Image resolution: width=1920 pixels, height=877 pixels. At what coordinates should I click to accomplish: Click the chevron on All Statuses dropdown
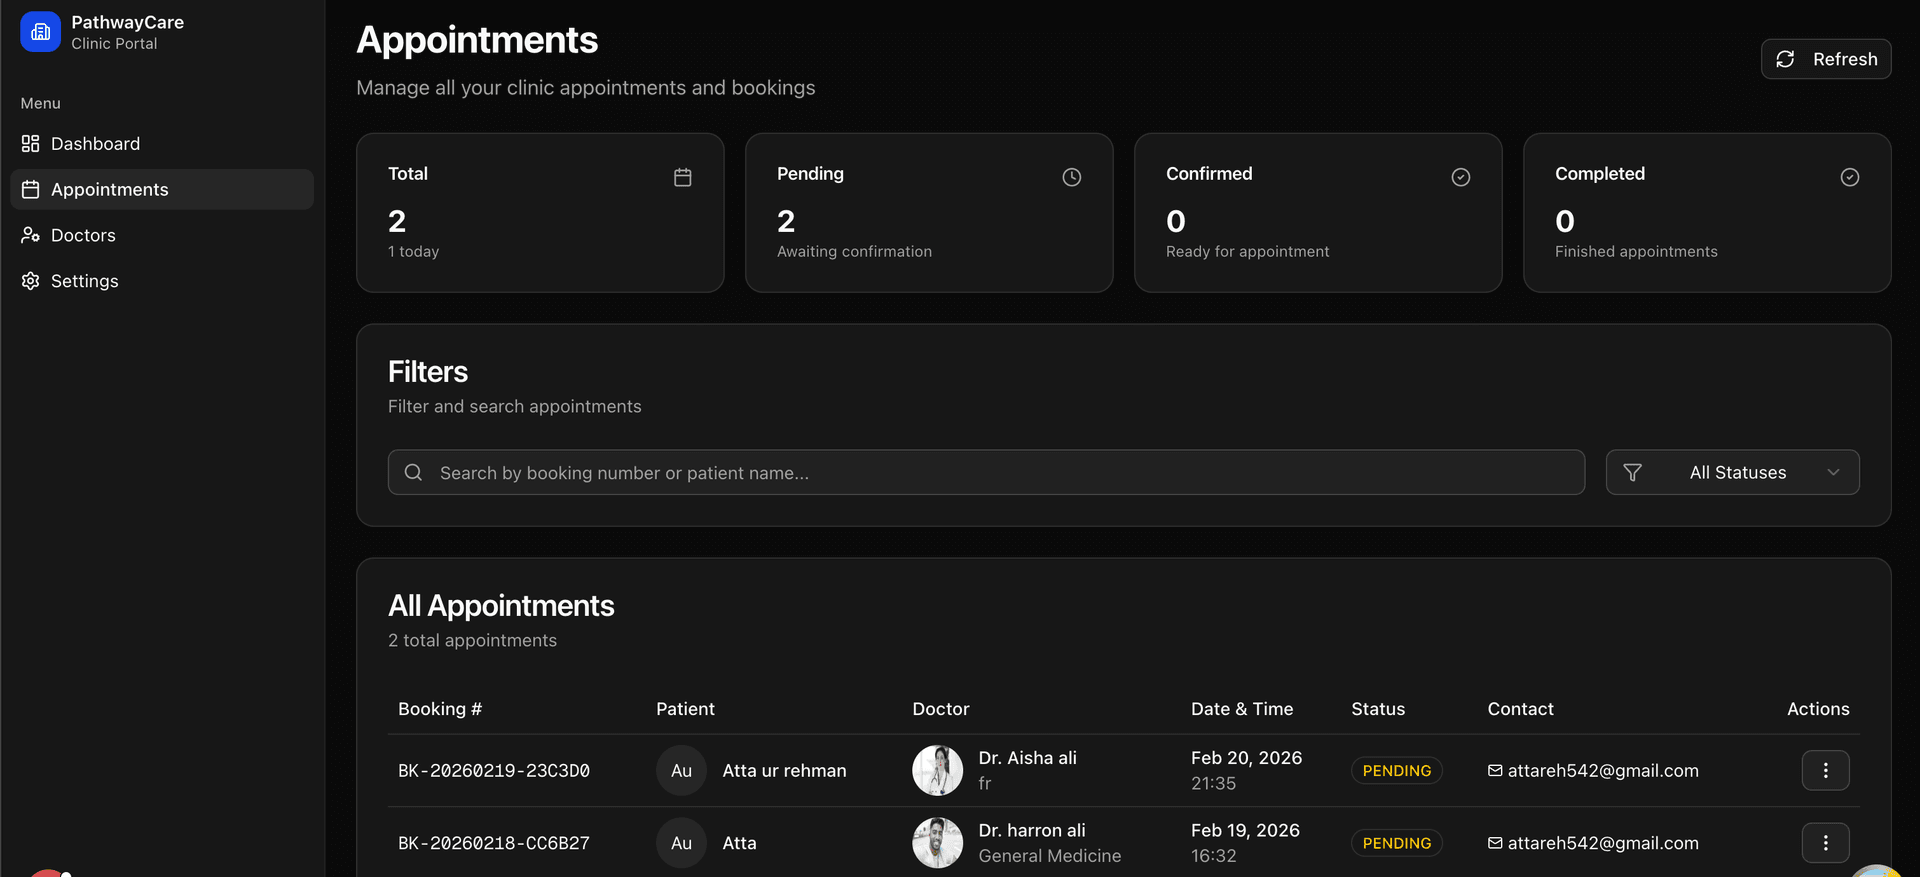pyautogui.click(x=1833, y=472)
